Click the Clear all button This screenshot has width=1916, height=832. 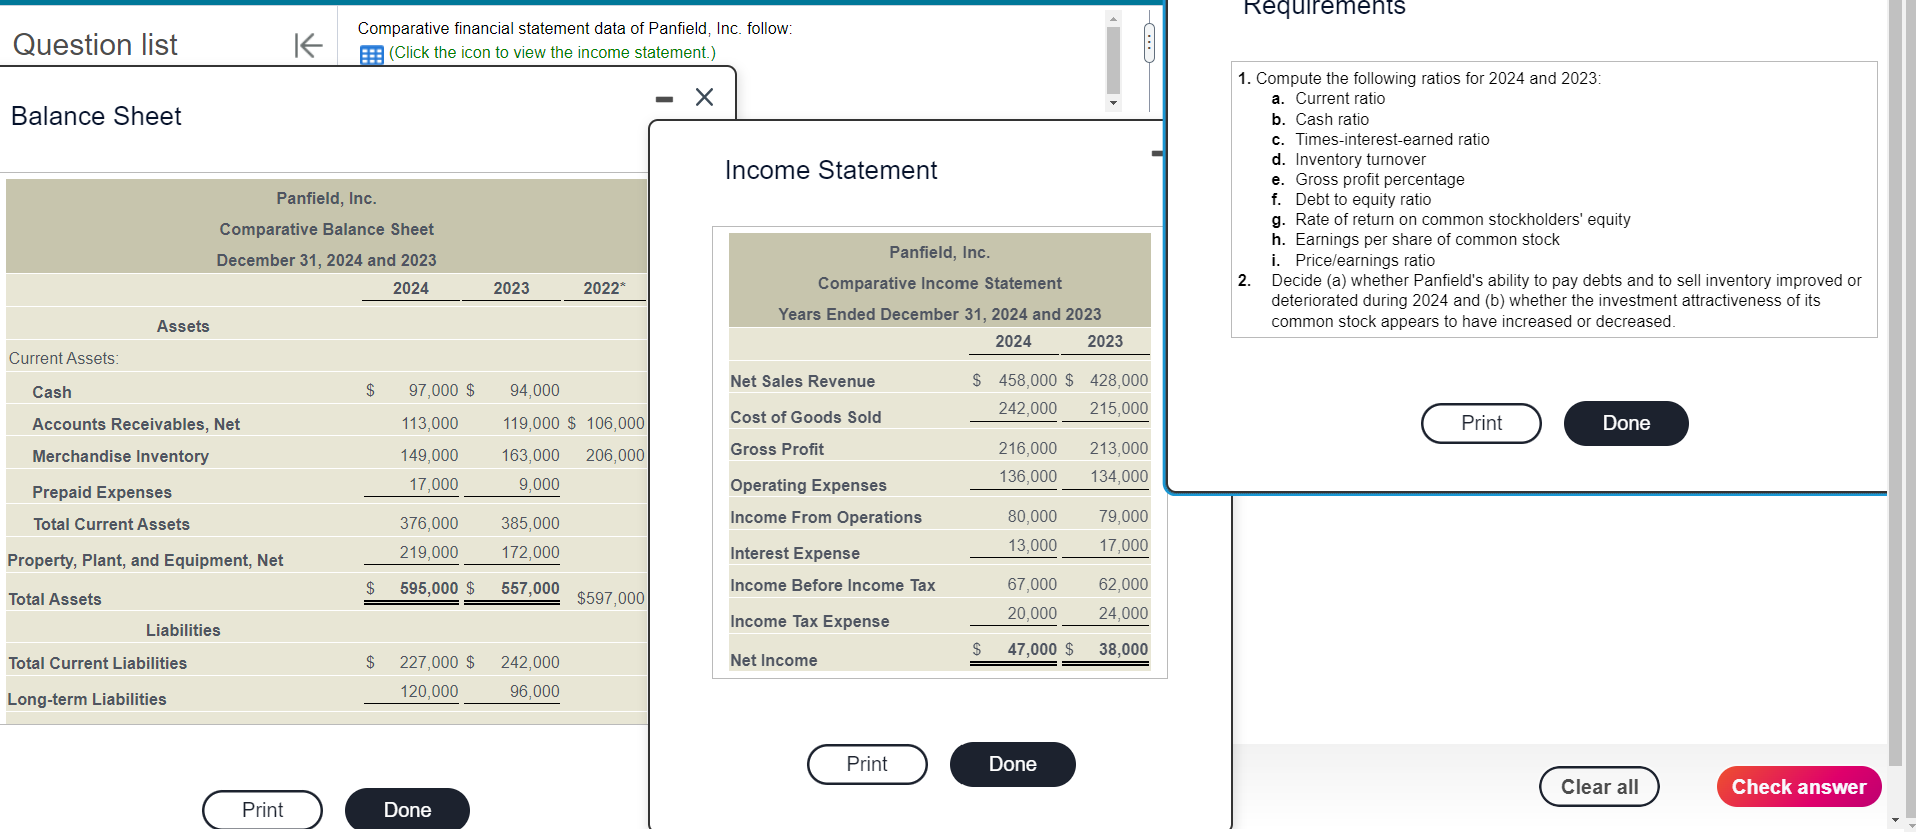1599,787
